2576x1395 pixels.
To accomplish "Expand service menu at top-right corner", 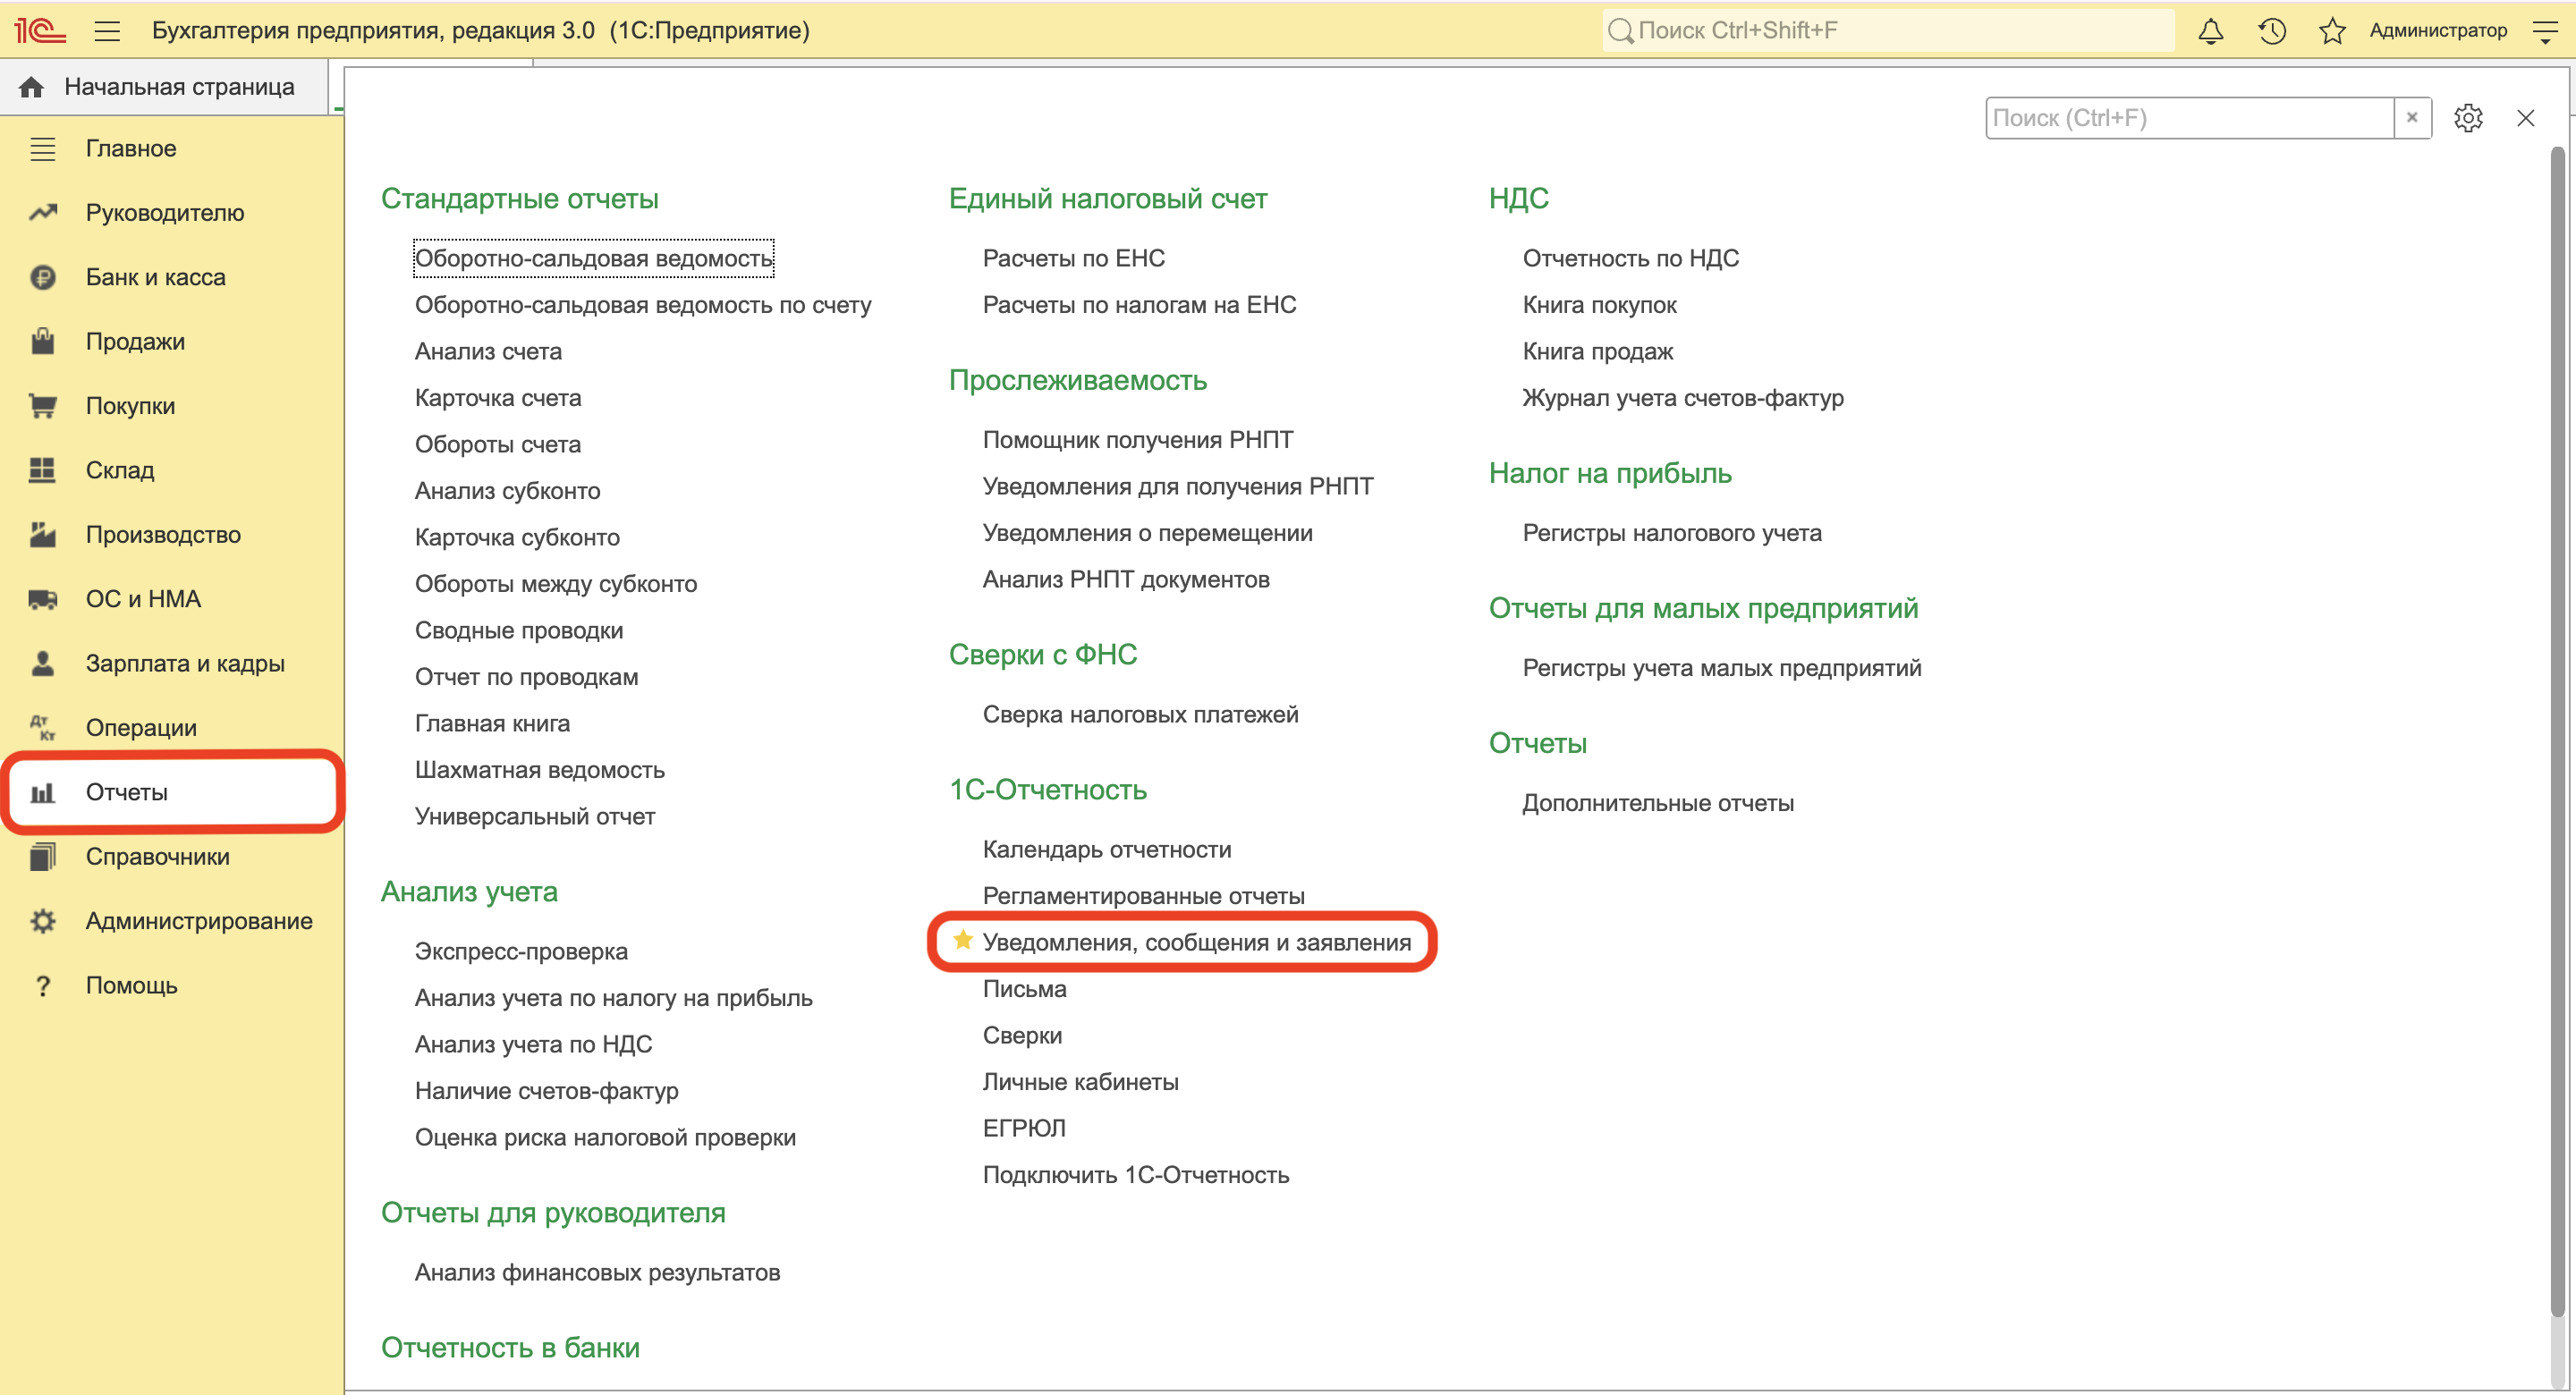I will (2545, 31).
